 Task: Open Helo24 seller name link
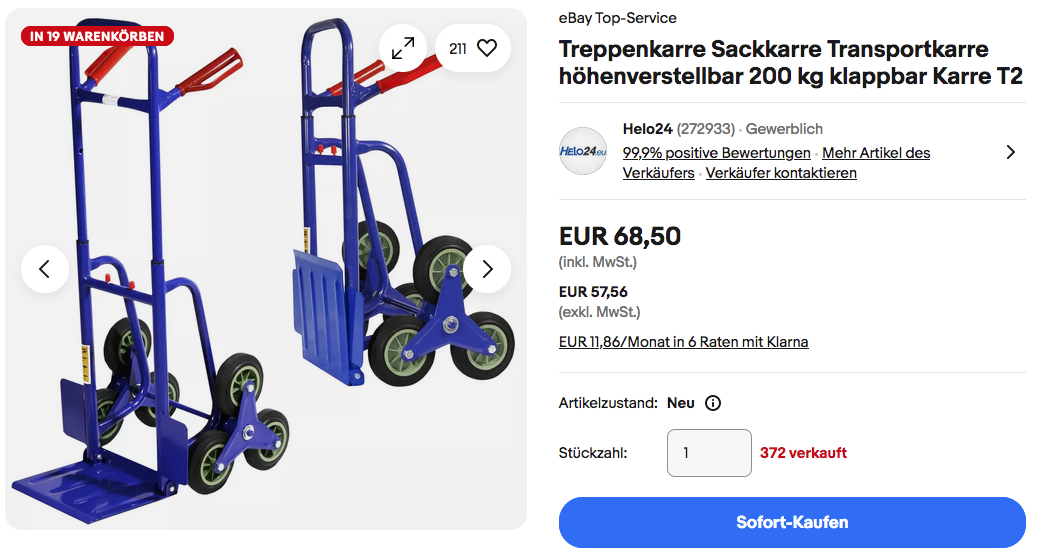pyautogui.click(x=647, y=129)
